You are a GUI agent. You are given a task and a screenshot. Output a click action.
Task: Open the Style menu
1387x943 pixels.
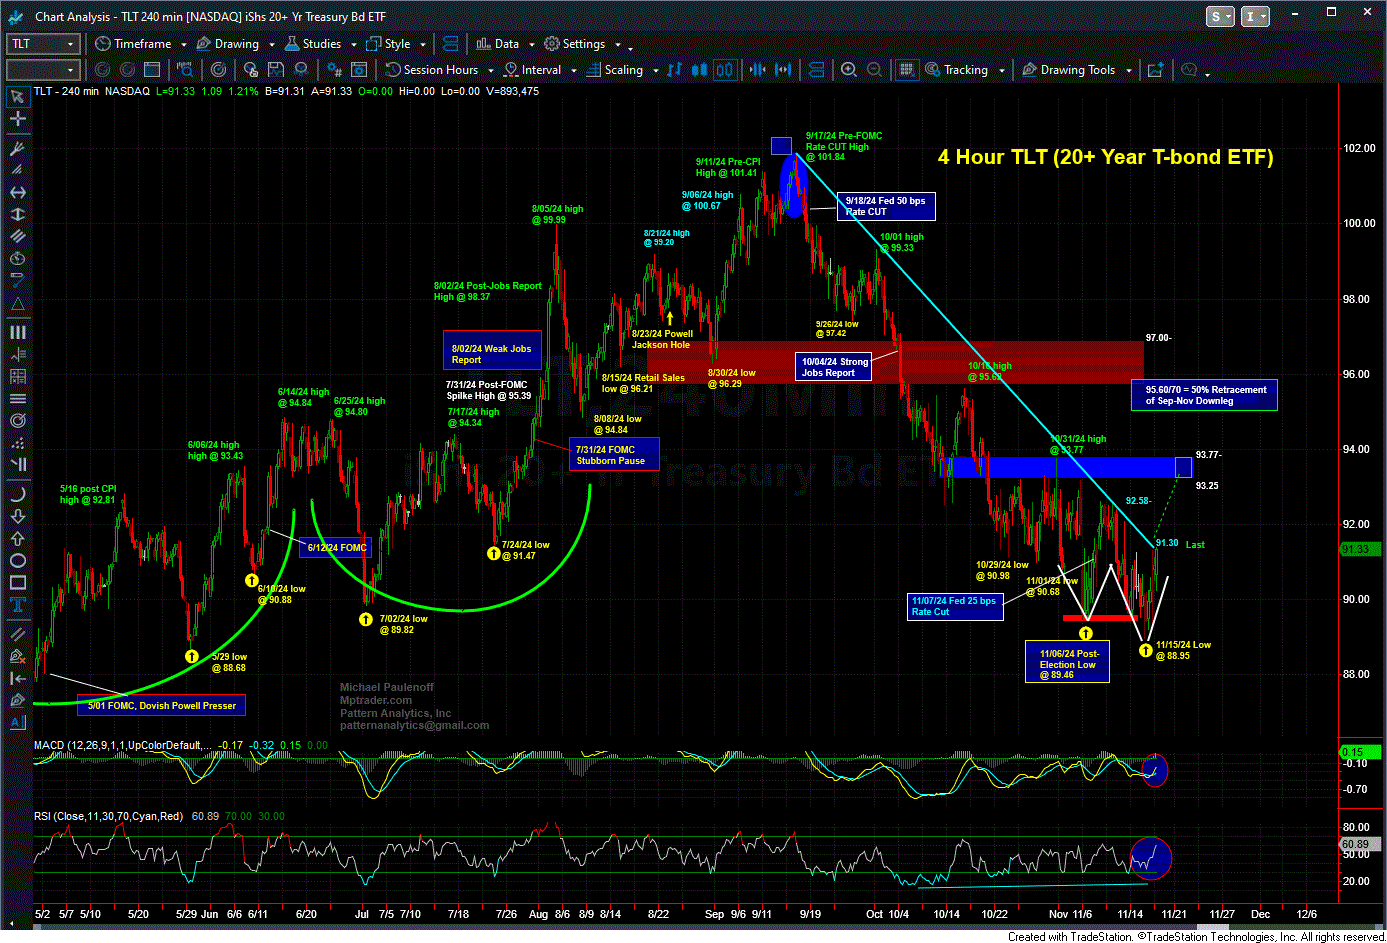click(388, 44)
